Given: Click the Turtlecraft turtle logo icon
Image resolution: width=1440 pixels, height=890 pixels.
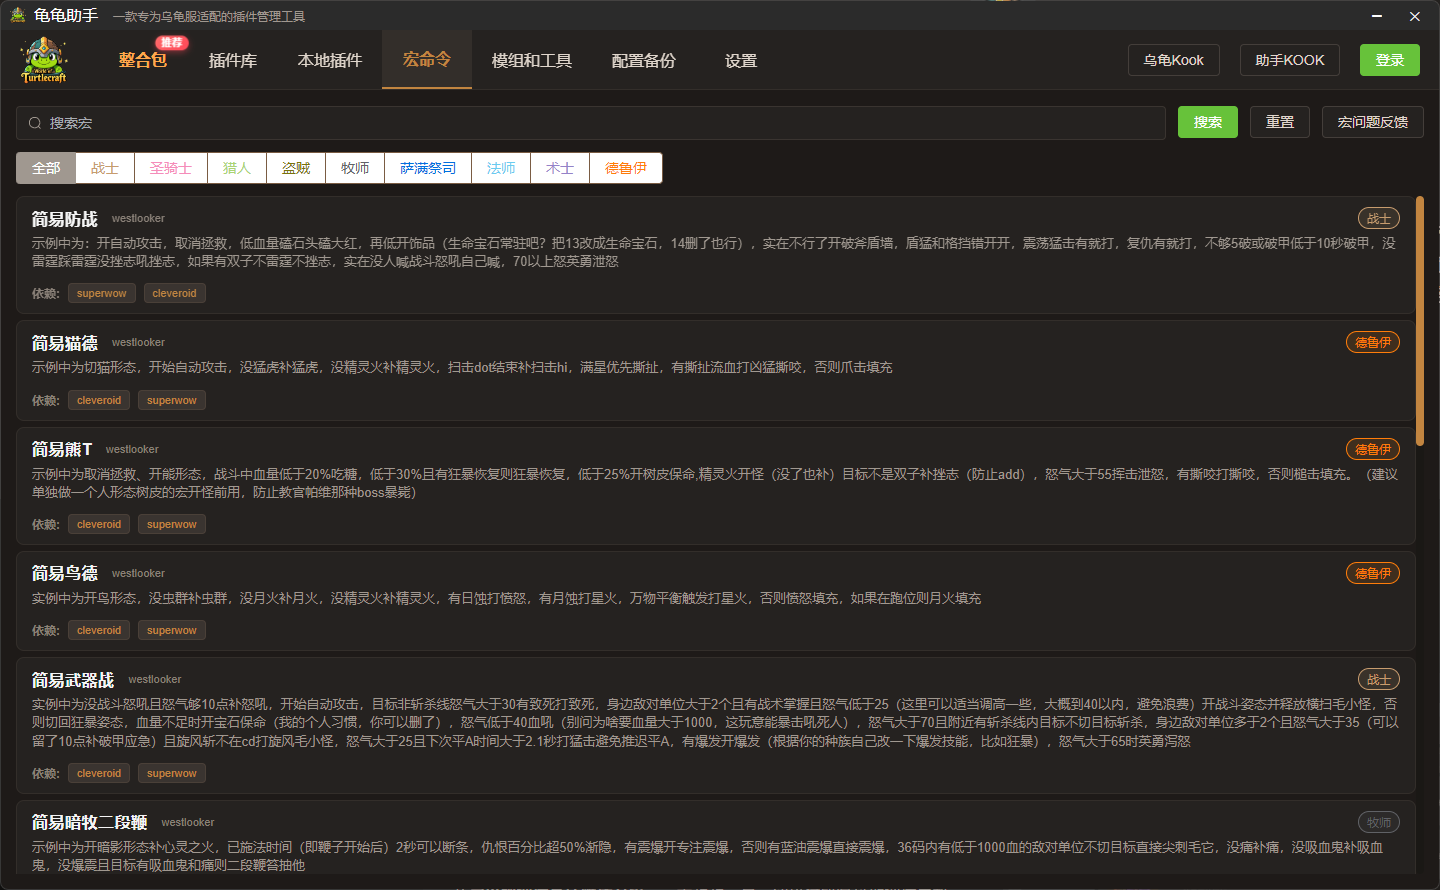Looking at the screenshot, I should (43, 59).
